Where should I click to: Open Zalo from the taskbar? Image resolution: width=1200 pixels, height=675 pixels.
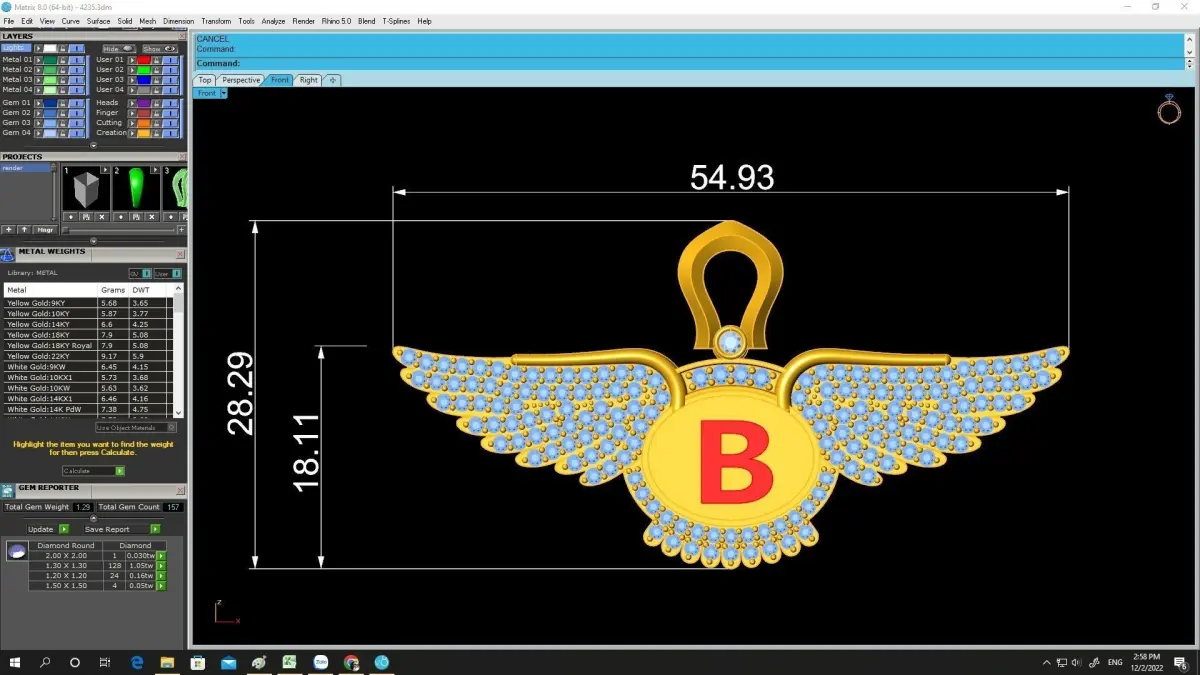point(321,662)
